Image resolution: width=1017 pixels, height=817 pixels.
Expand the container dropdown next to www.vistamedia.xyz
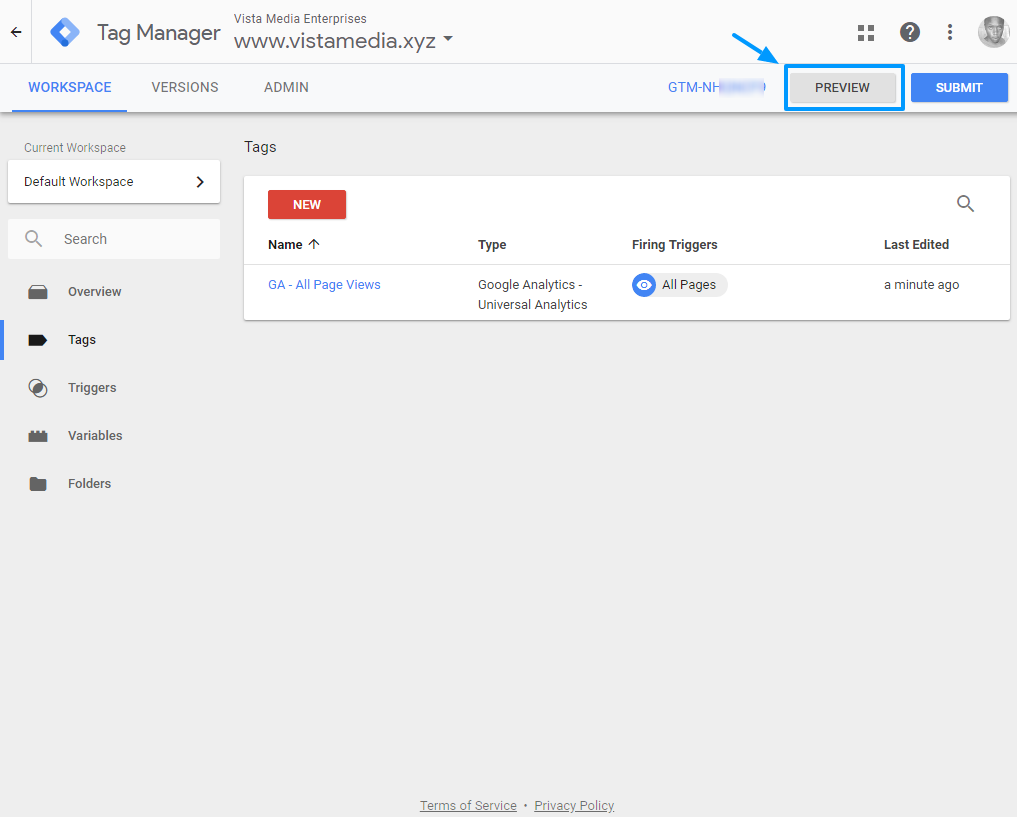[447, 40]
